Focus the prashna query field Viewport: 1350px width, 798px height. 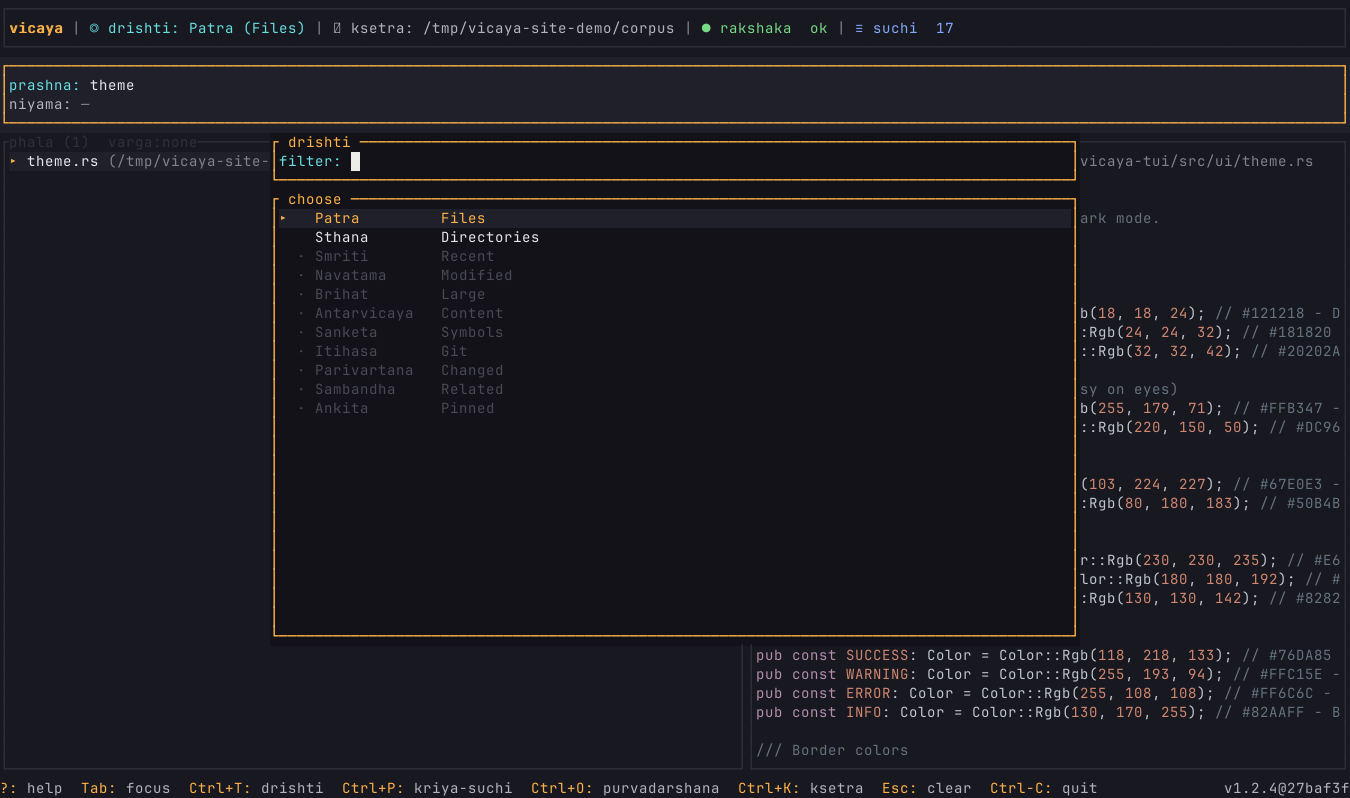[x=675, y=85]
